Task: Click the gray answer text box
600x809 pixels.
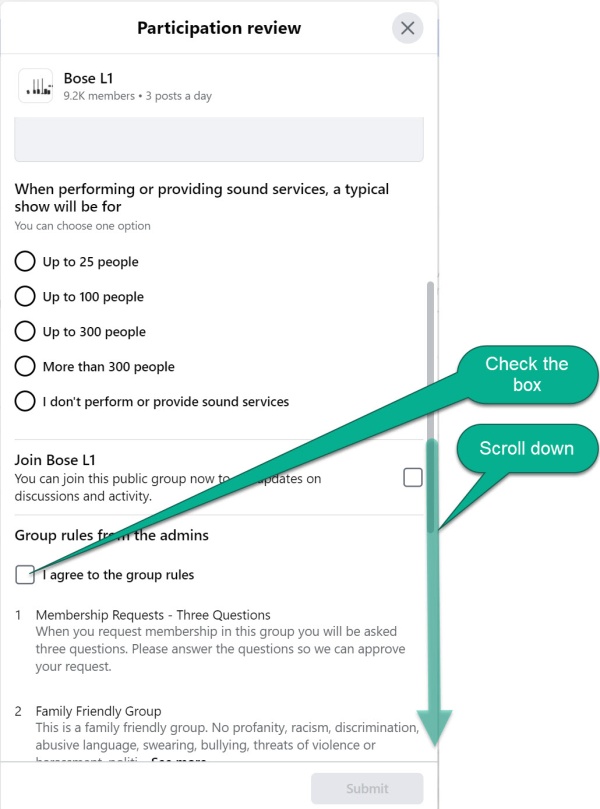Action: [x=218, y=139]
